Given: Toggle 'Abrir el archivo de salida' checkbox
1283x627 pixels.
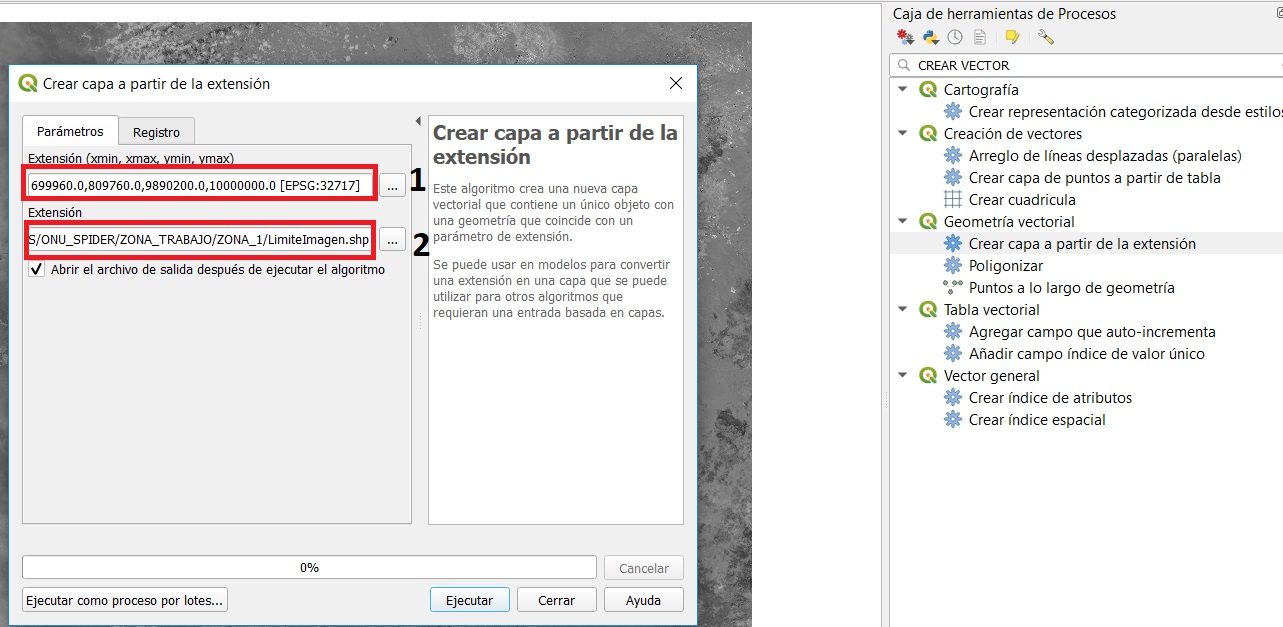Looking at the screenshot, I should click(x=37, y=269).
